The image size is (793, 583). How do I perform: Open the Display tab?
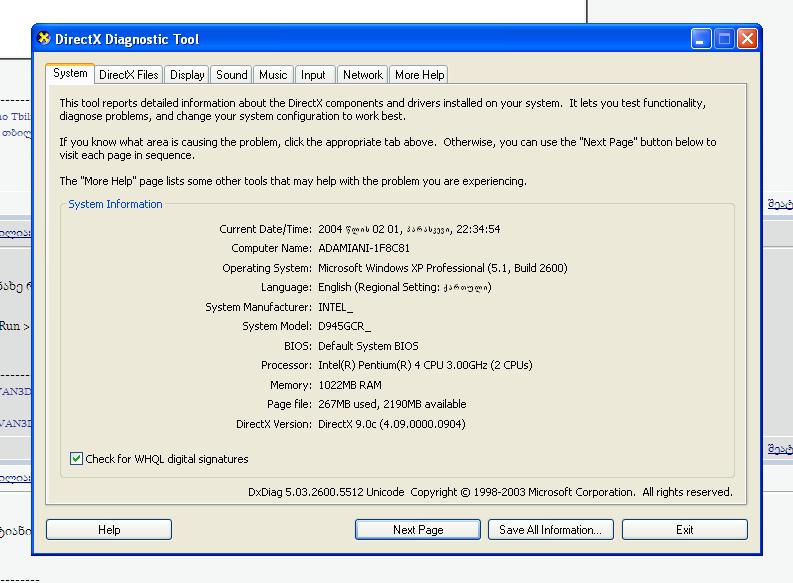pyautogui.click(x=187, y=75)
